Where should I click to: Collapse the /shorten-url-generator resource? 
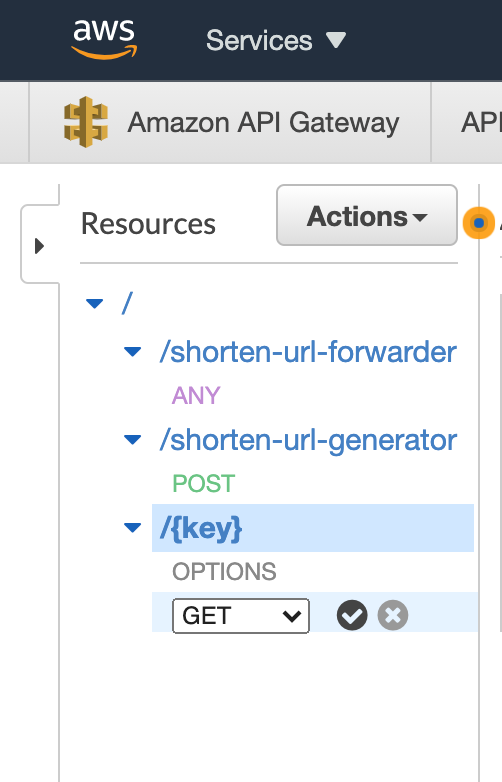click(132, 439)
